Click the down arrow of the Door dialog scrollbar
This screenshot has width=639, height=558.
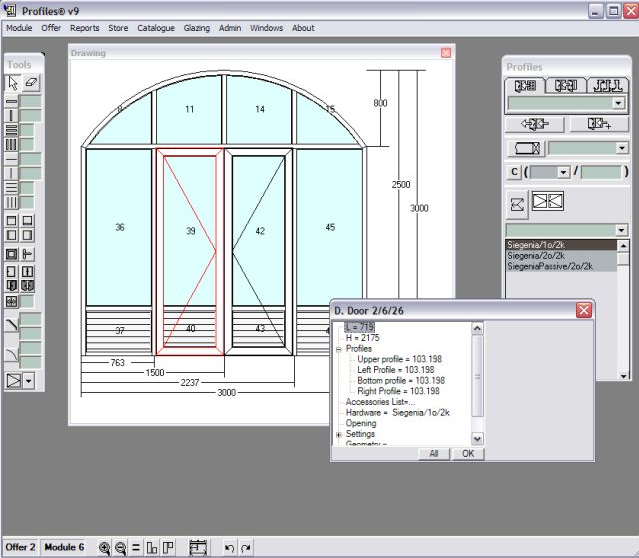477,439
